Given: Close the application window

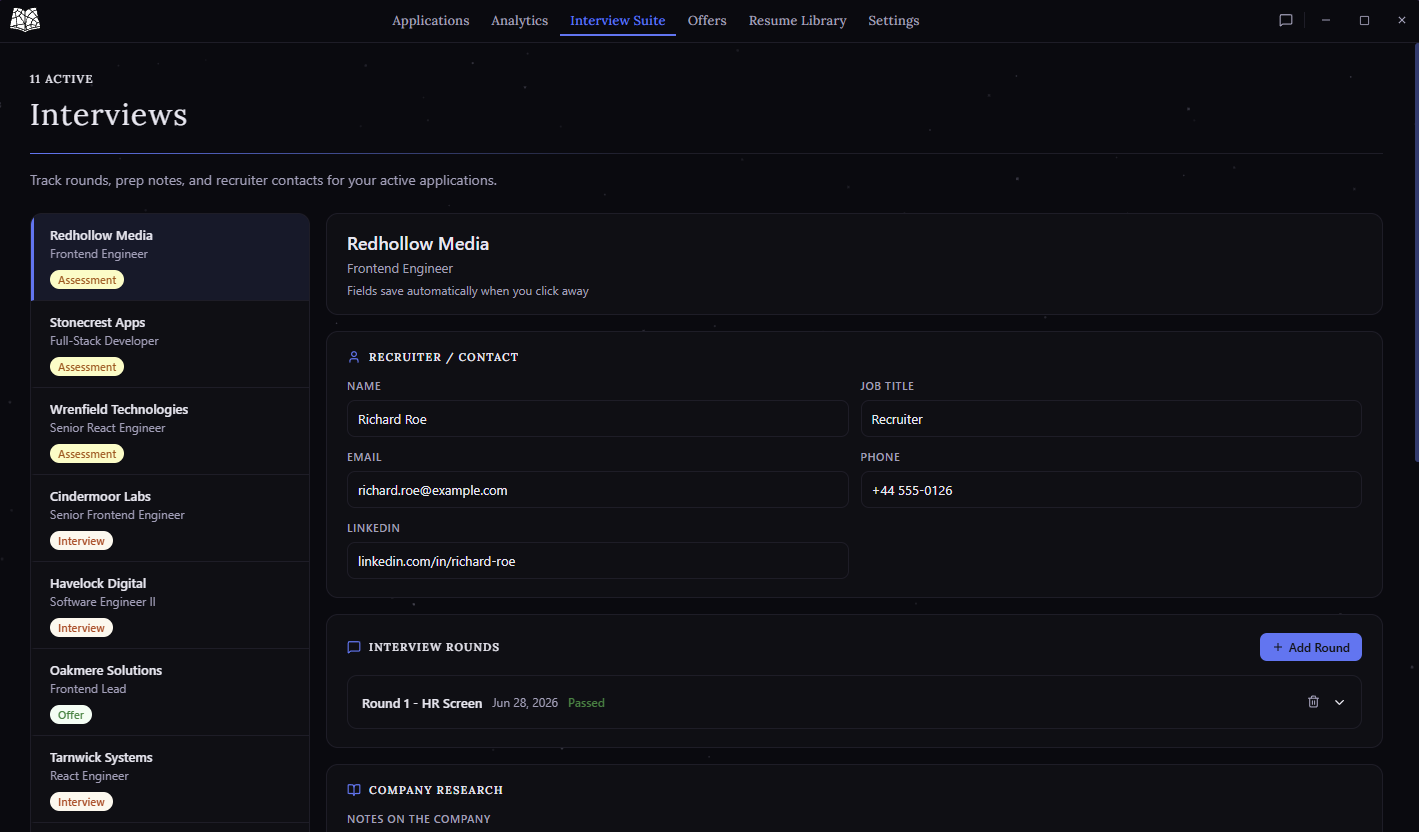Looking at the screenshot, I should [1402, 20].
